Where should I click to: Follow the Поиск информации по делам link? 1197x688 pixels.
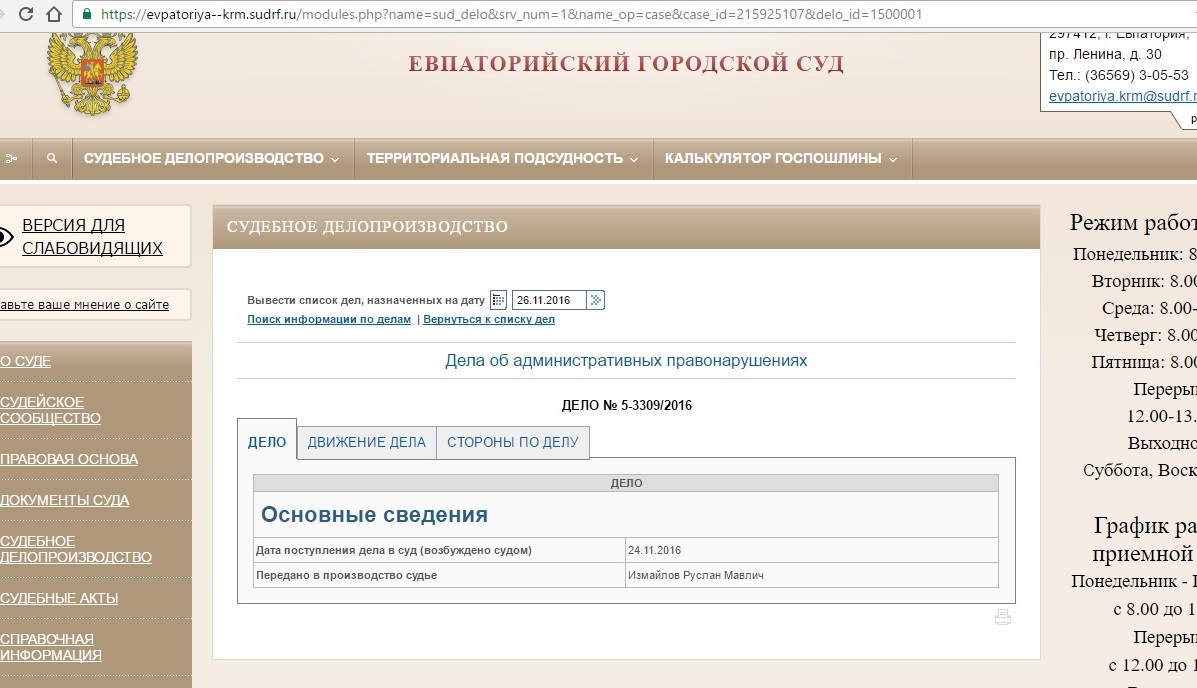[329, 319]
